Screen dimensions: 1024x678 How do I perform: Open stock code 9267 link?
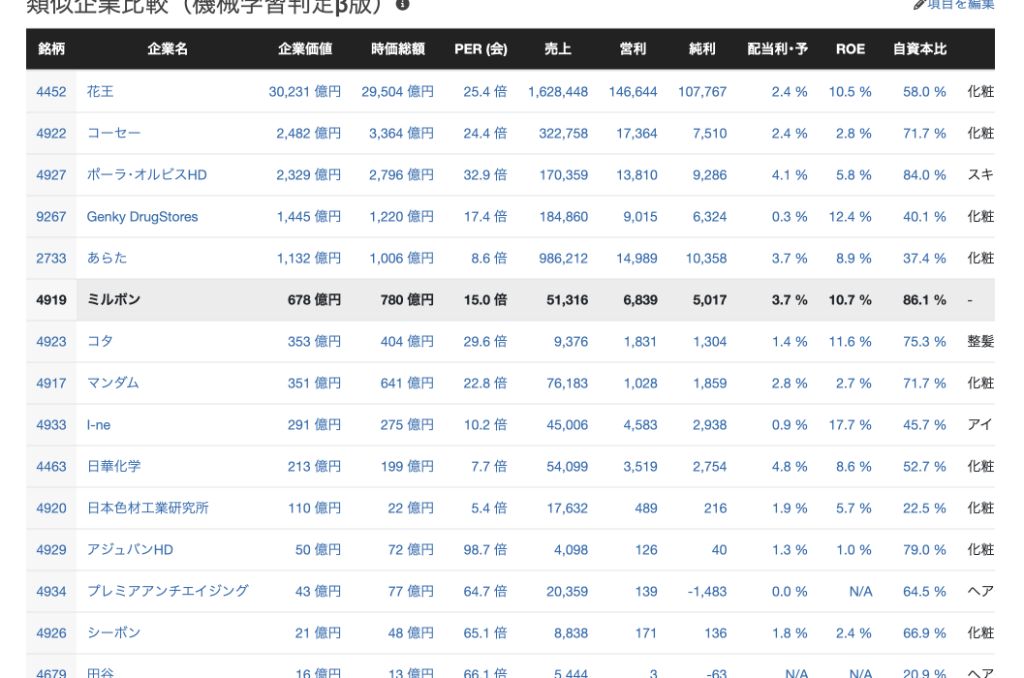(51, 217)
